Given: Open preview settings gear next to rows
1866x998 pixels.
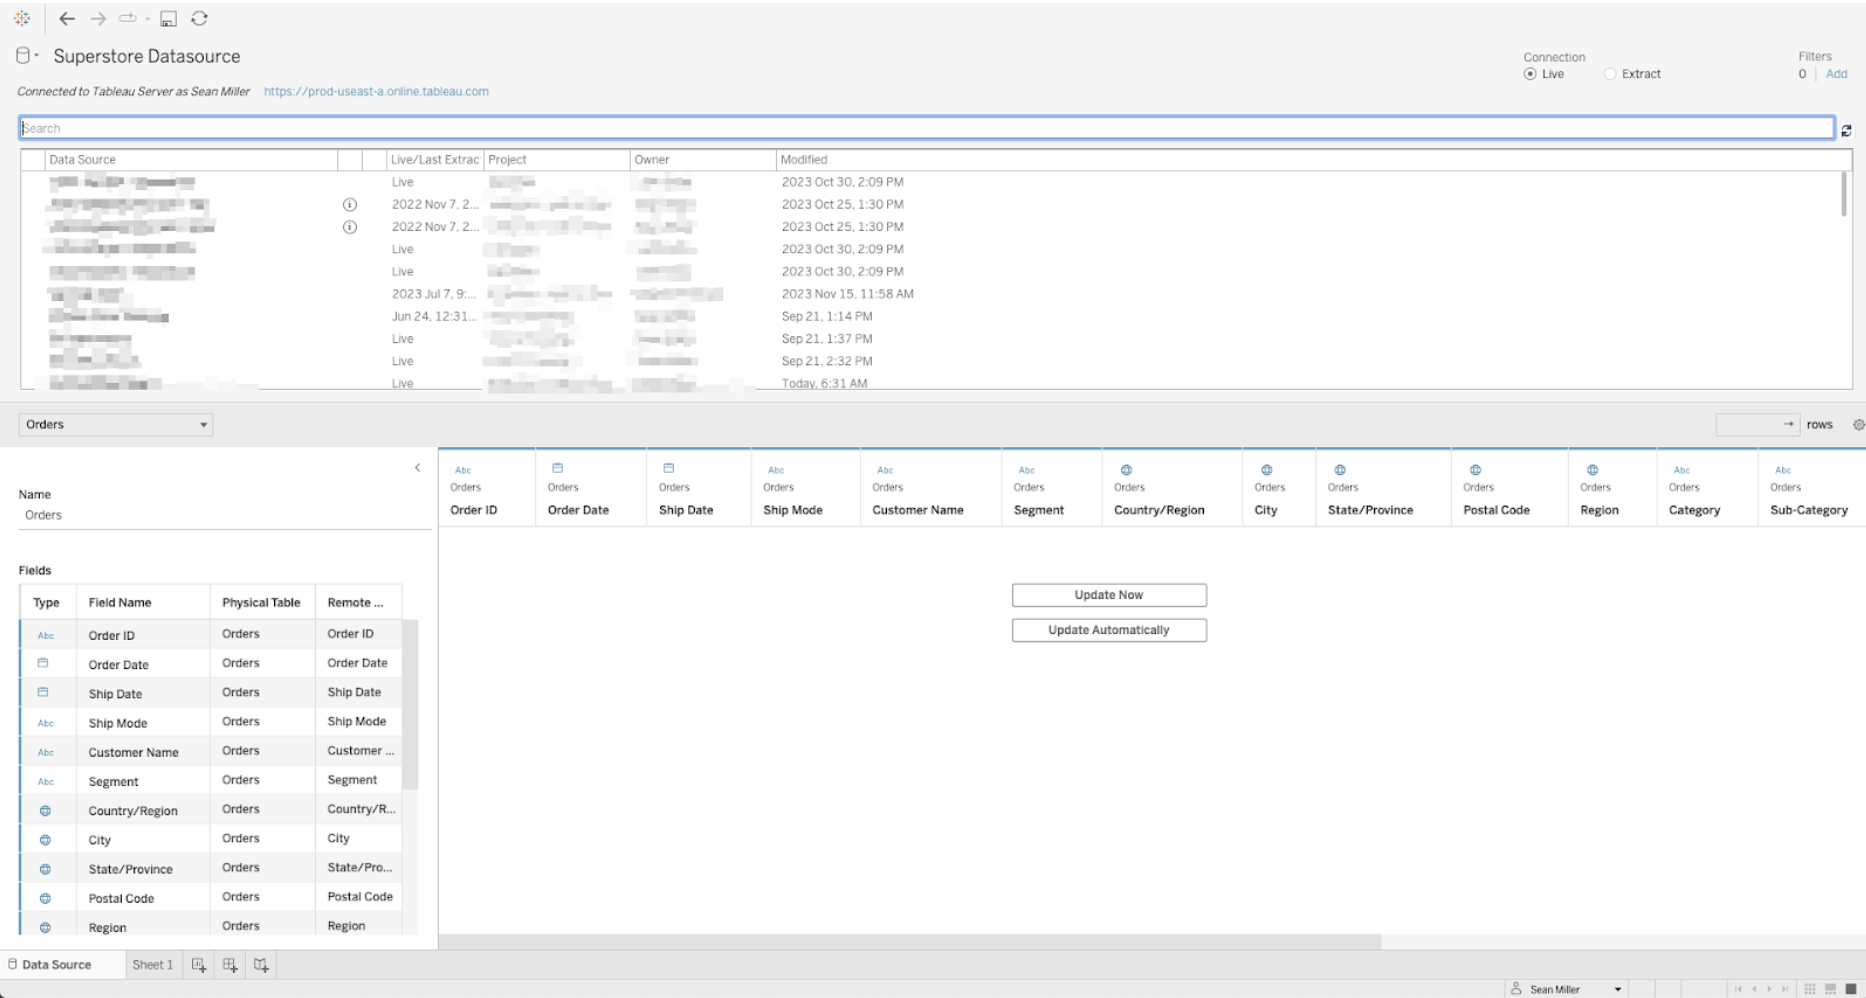Looking at the screenshot, I should pyautogui.click(x=1858, y=425).
